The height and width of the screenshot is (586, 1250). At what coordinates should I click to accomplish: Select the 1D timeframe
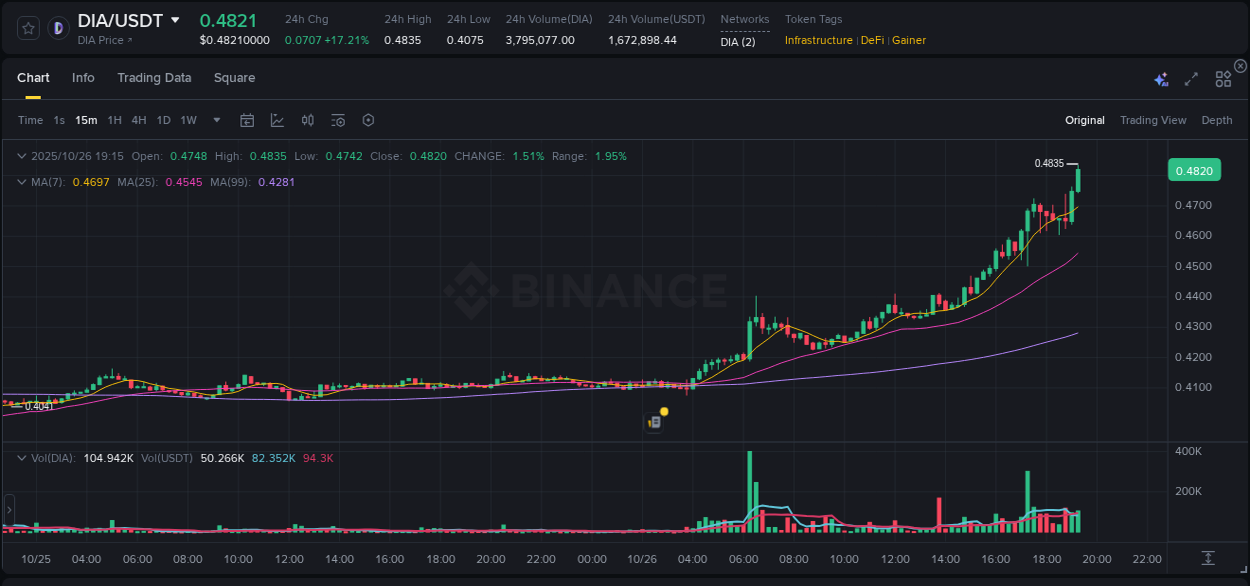point(163,120)
